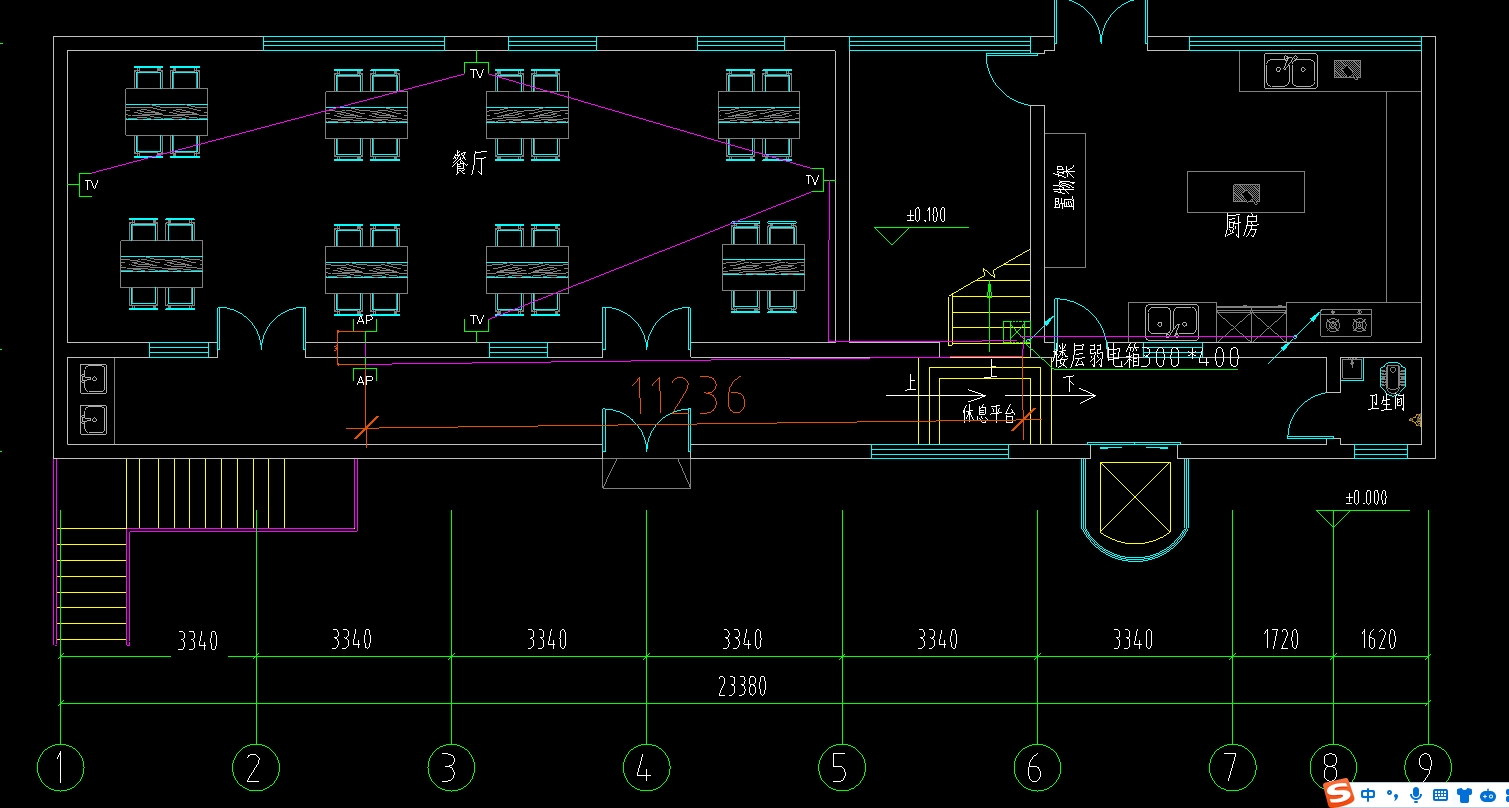Open the Sogou soft keyboard icon
Viewport: 1509px width, 808px height.
[x=1441, y=795]
